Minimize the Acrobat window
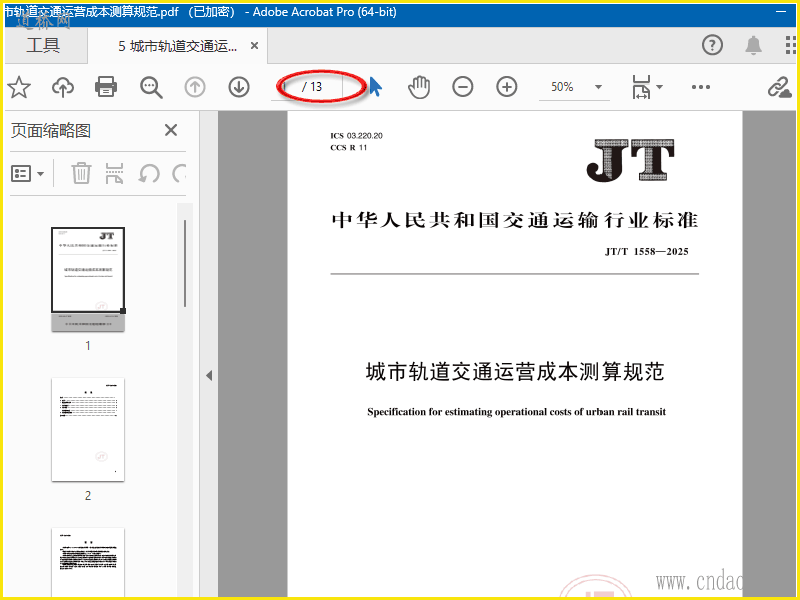 [x=781, y=11]
